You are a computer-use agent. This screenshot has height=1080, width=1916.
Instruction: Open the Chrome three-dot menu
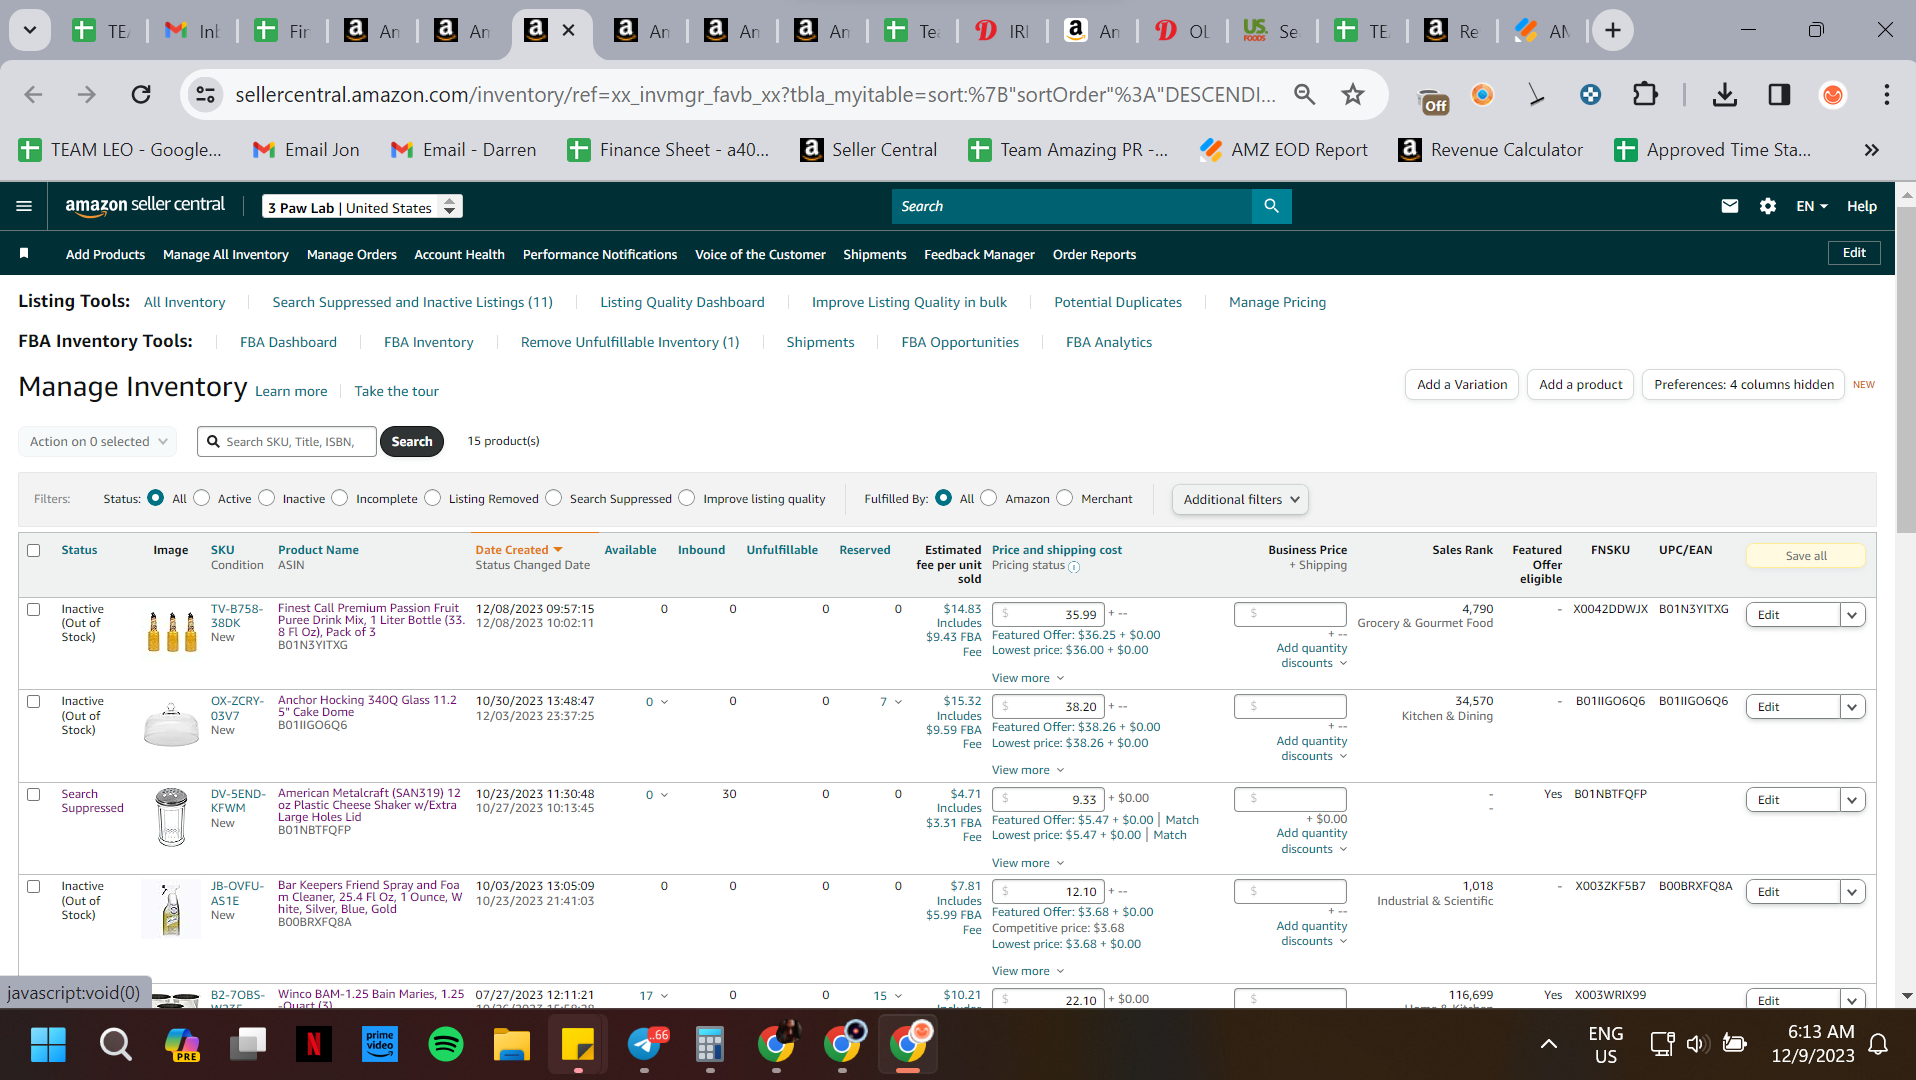1887,94
